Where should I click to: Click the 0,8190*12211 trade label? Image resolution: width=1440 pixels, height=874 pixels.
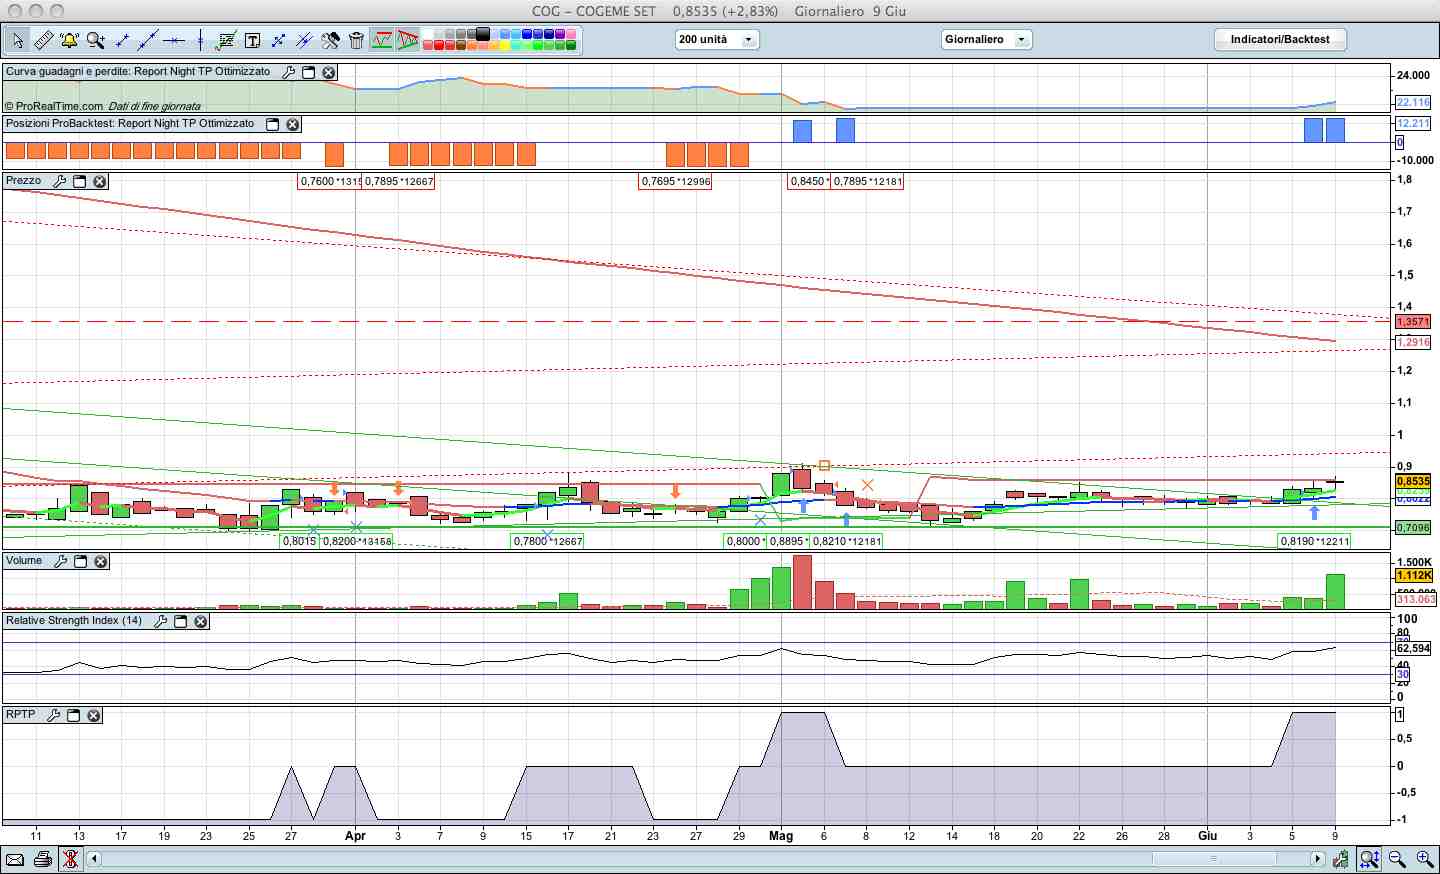[1315, 541]
